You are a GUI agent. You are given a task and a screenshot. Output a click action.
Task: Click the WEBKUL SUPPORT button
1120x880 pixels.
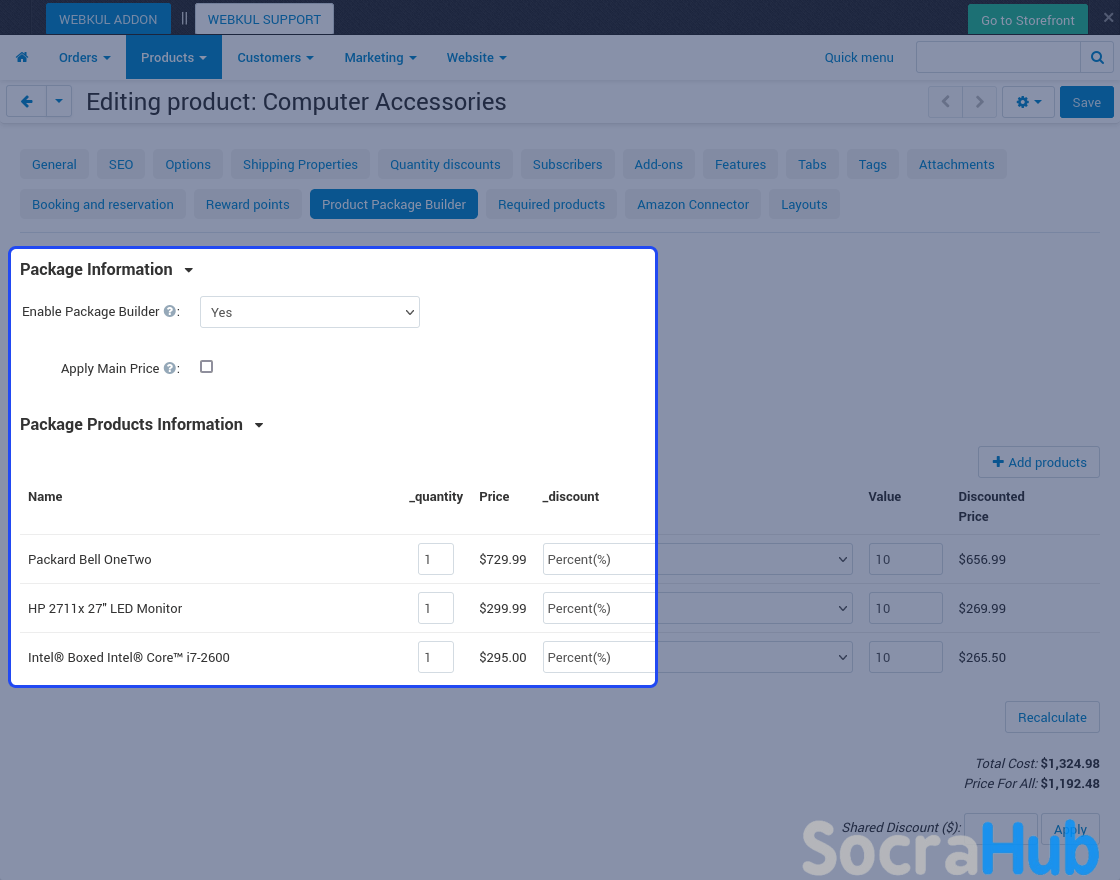[264, 19]
